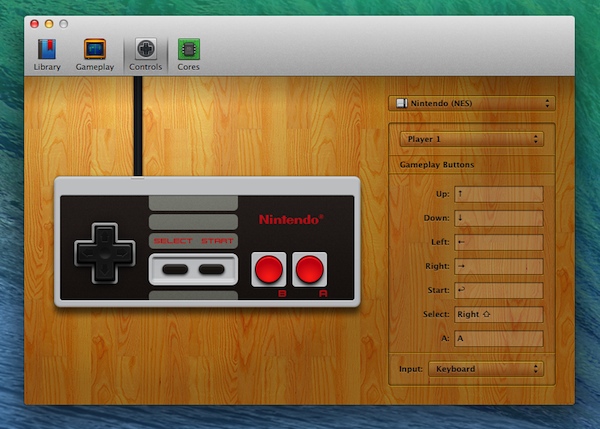
Task: Click the Gameplay Buttons section header
Action: (437, 165)
